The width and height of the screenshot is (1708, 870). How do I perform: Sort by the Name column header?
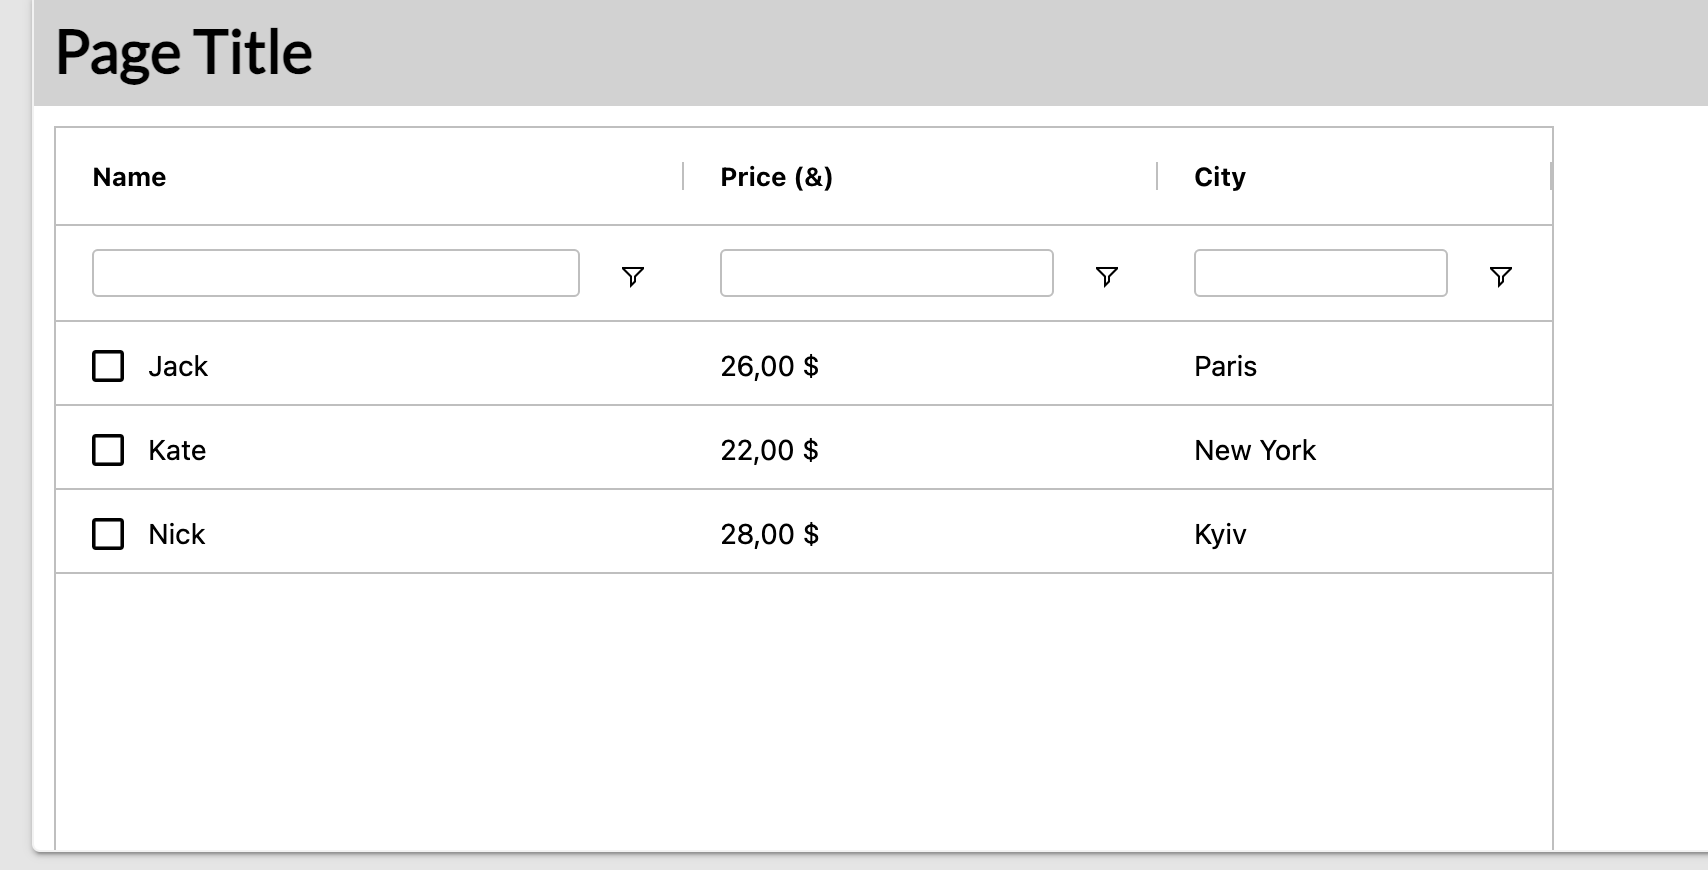(x=130, y=177)
